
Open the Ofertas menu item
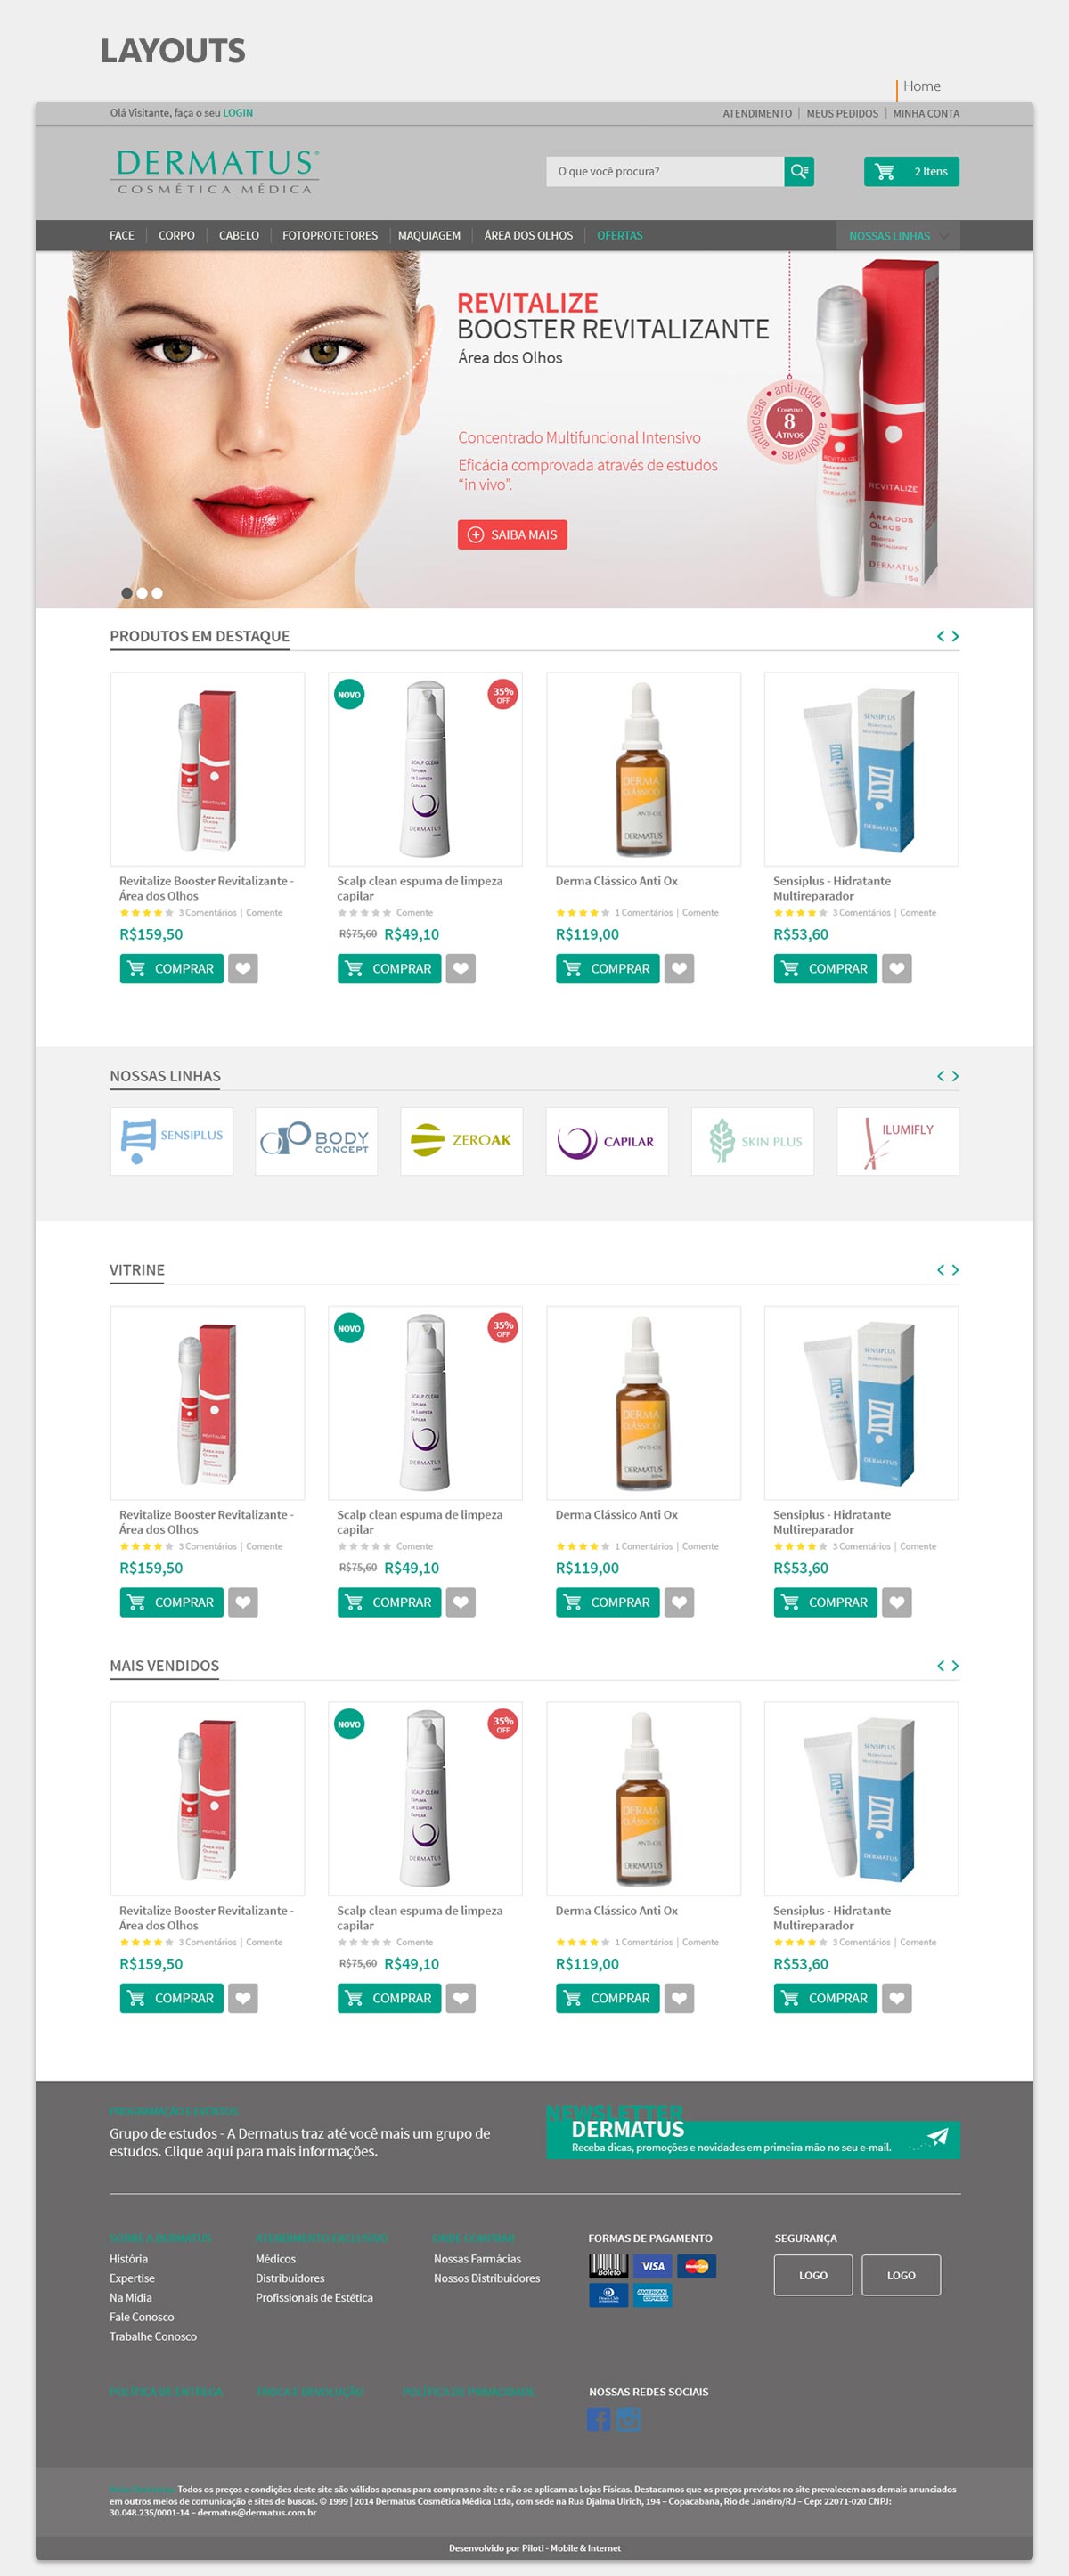pos(619,236)
